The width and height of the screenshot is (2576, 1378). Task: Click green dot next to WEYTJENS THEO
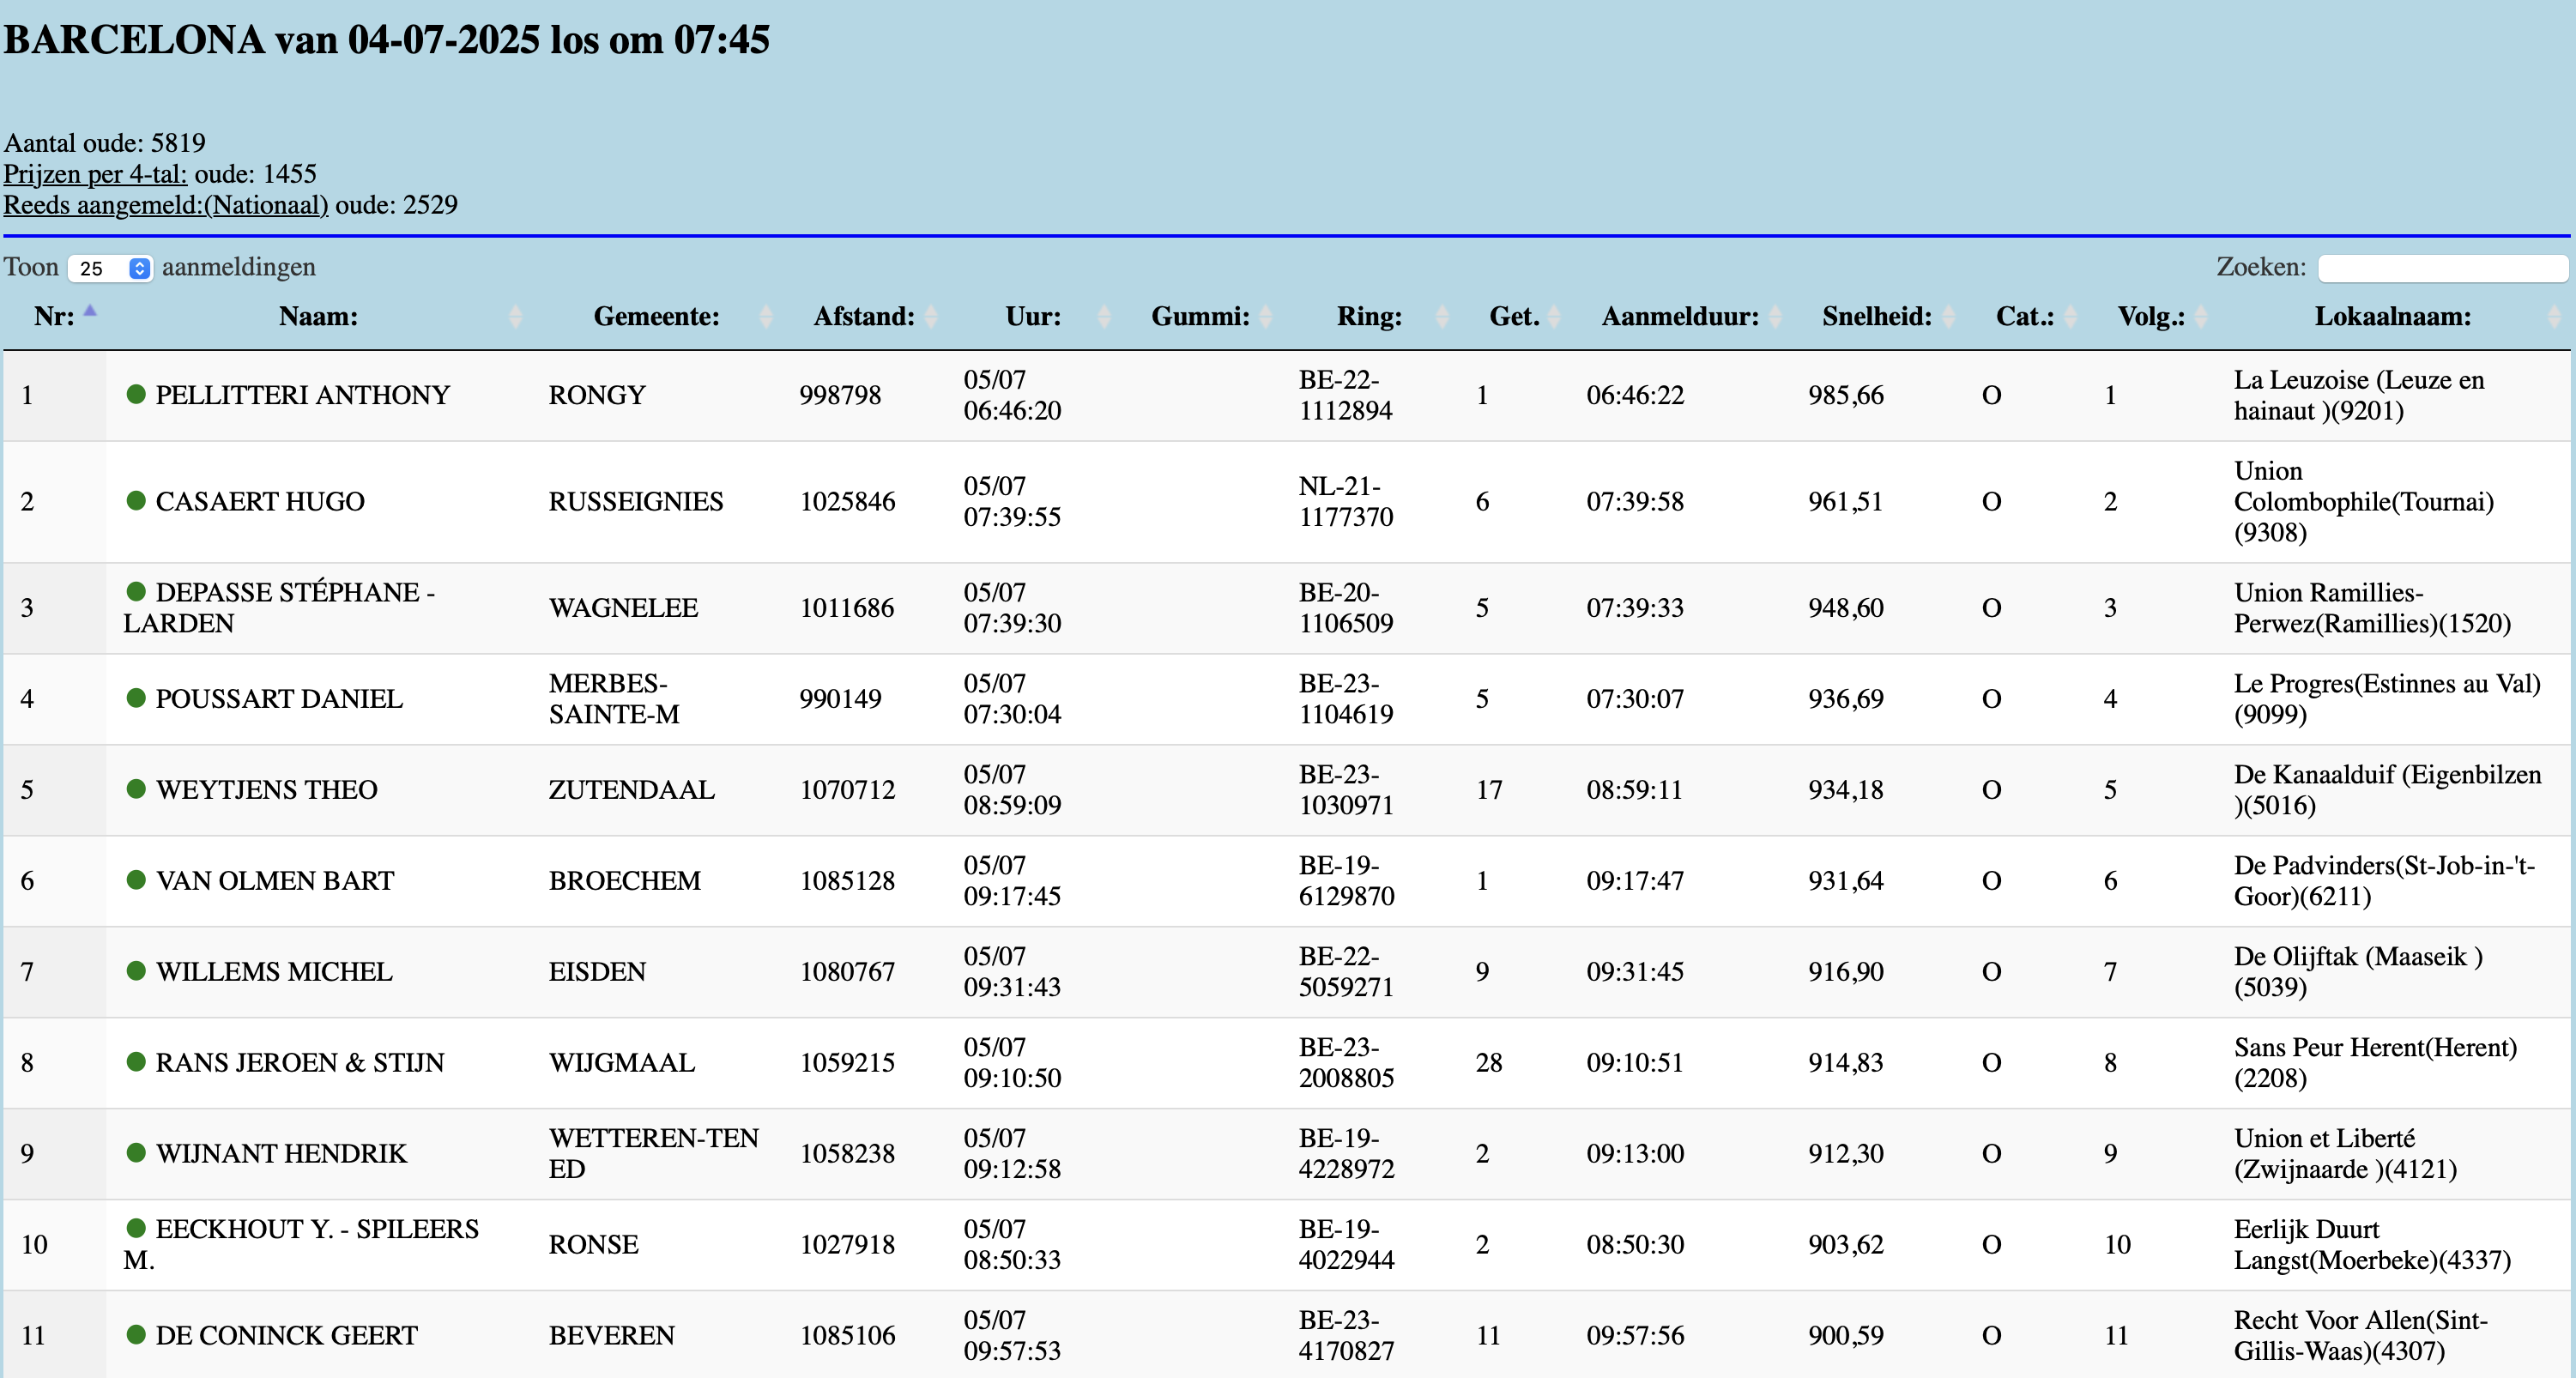click(x=136, y=788)
